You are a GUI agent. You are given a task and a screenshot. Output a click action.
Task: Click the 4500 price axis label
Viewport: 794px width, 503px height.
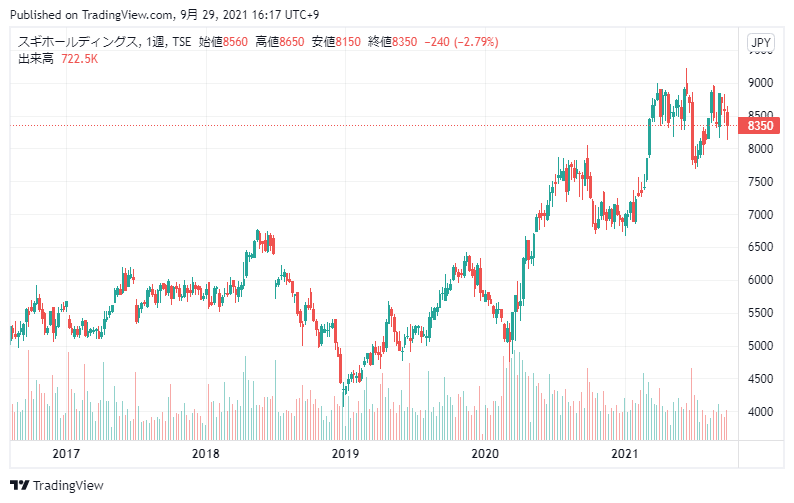(x=761, y=378)
